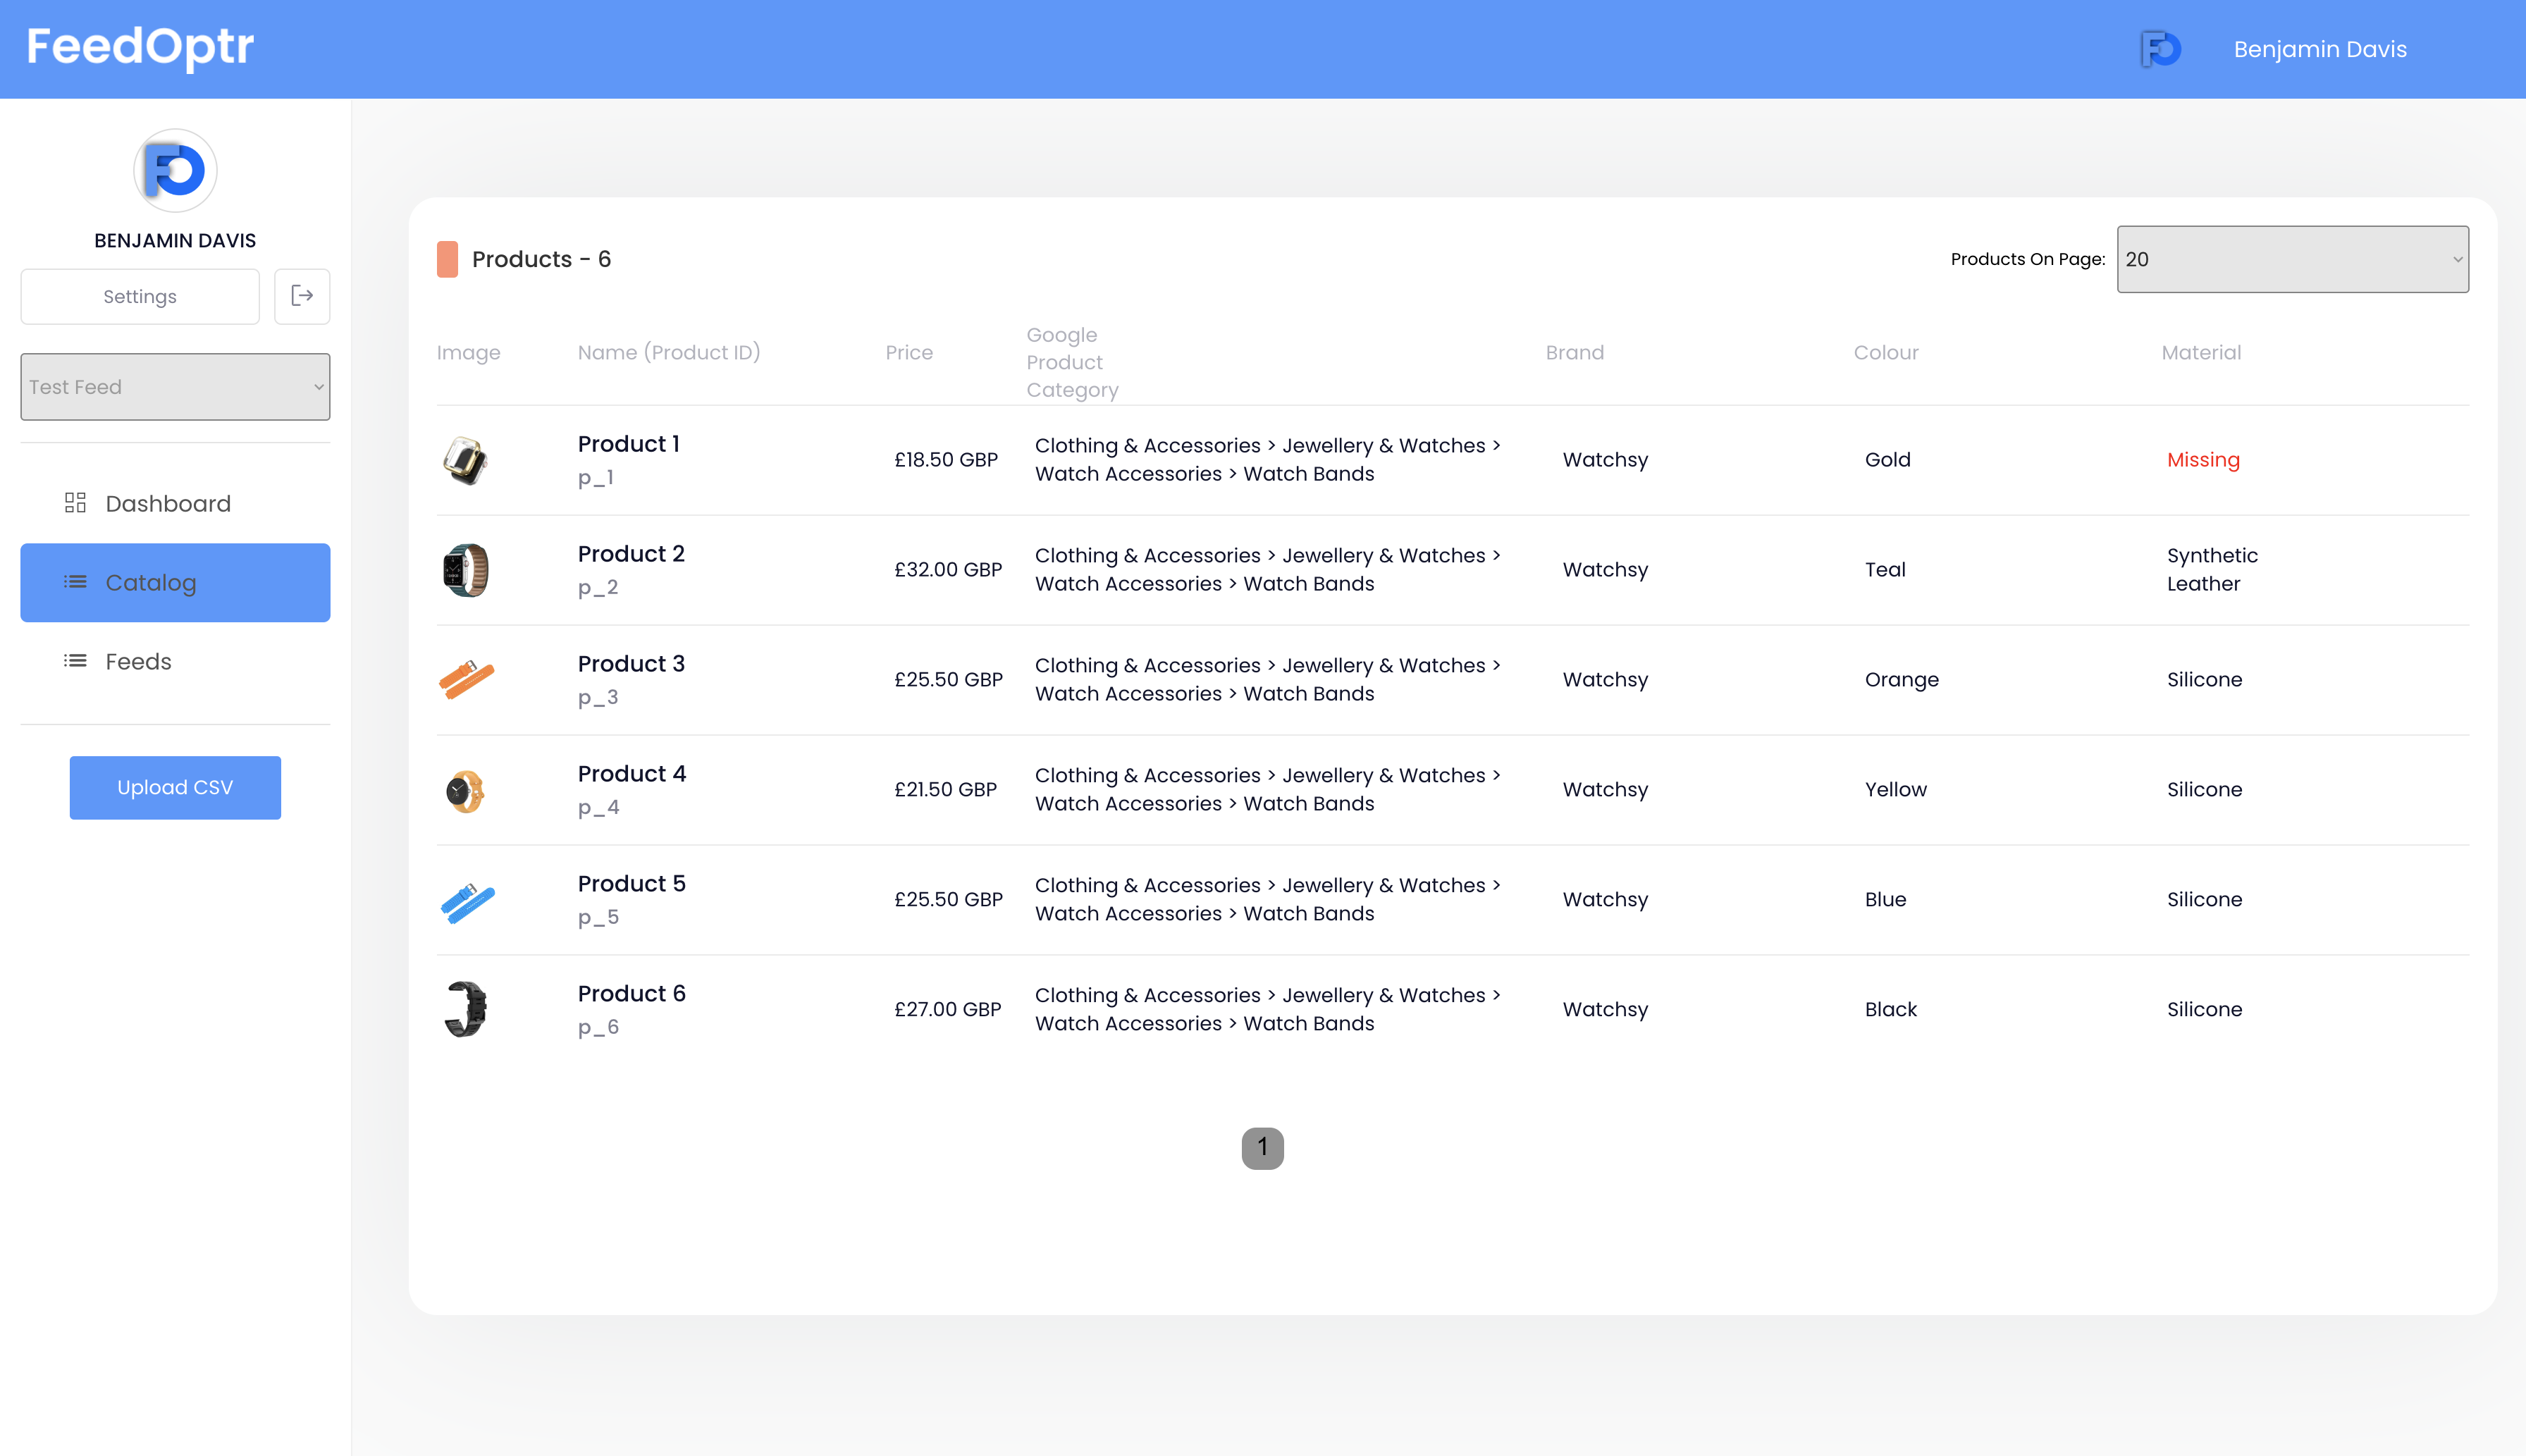The image size is (2526, 1456).
Task: Click the '£21.50 GBP' price
Action: tap(945, 790)
